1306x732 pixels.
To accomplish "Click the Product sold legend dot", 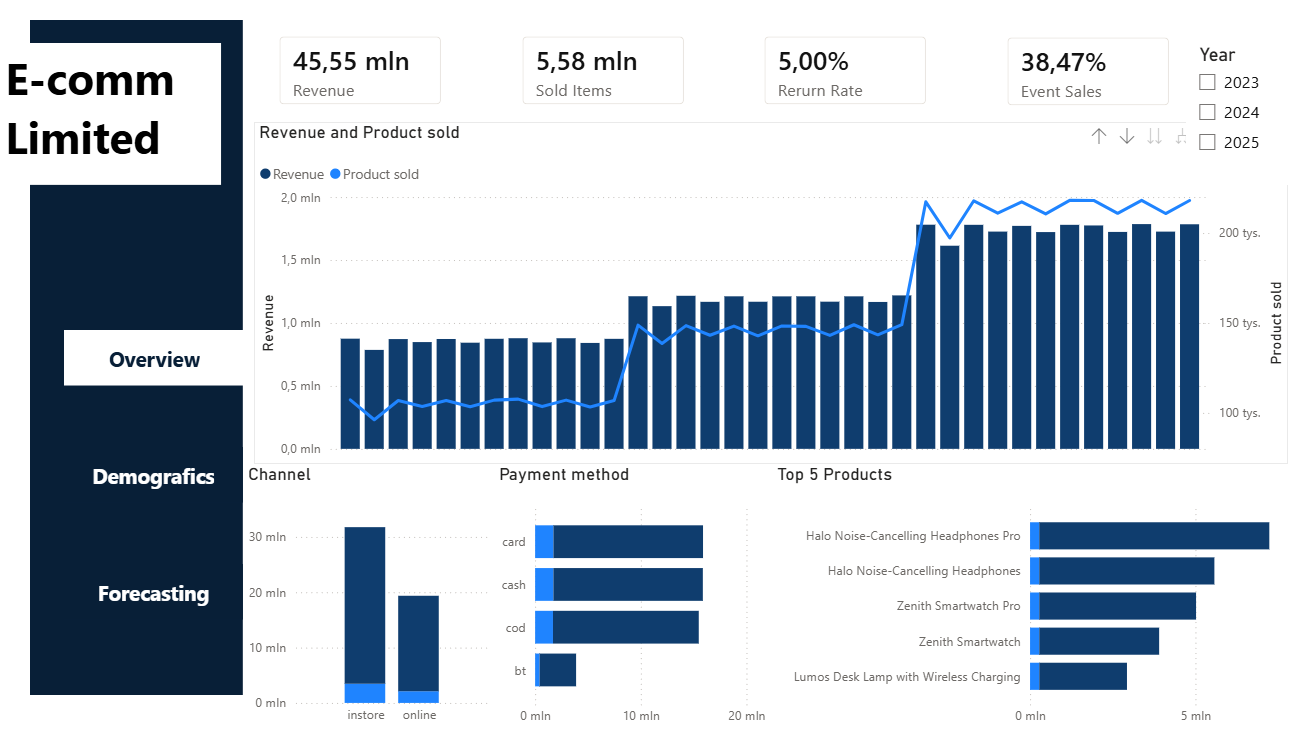I will click(x=335, y=174).
